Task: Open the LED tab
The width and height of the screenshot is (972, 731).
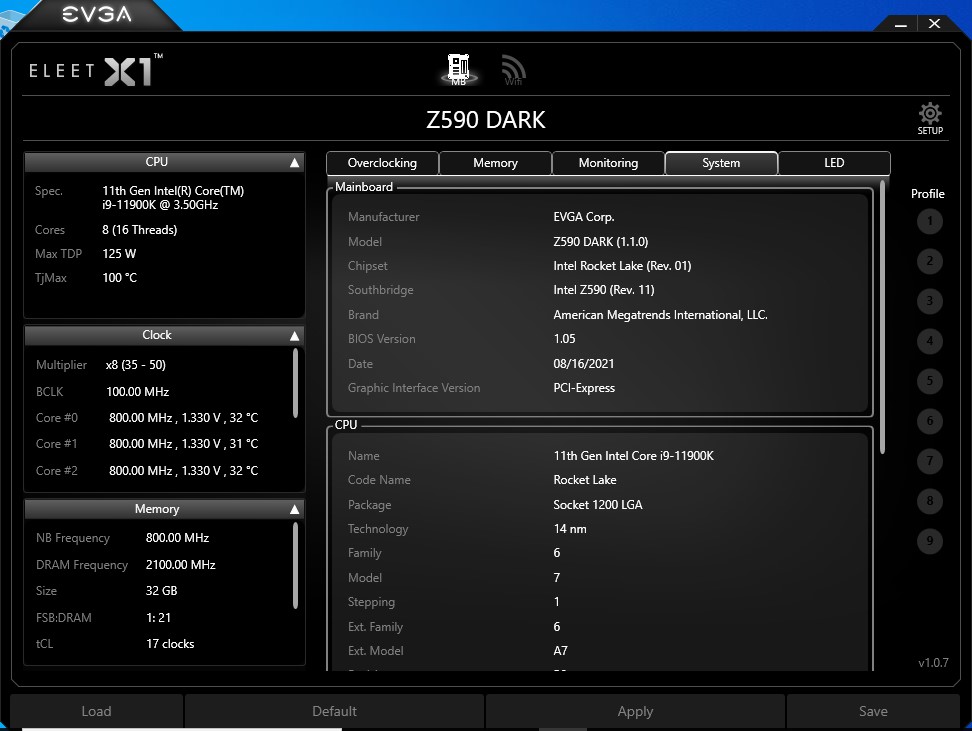Action: point(834,163)
